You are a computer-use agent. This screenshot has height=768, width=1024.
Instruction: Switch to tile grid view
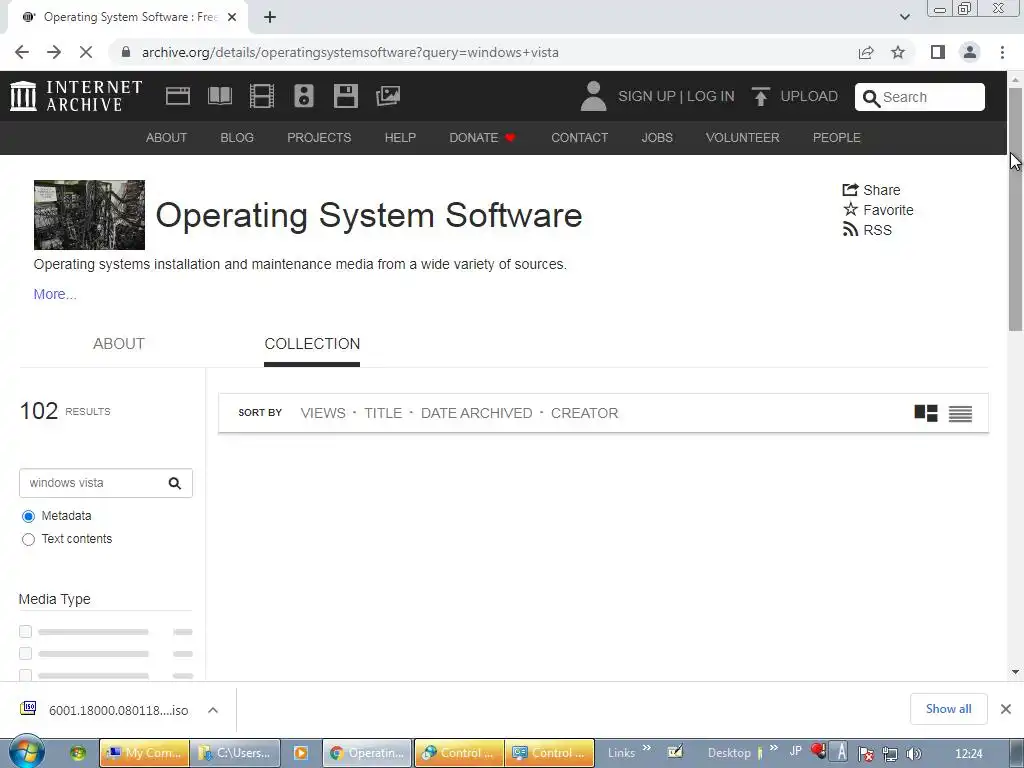[x=925, y=413]
